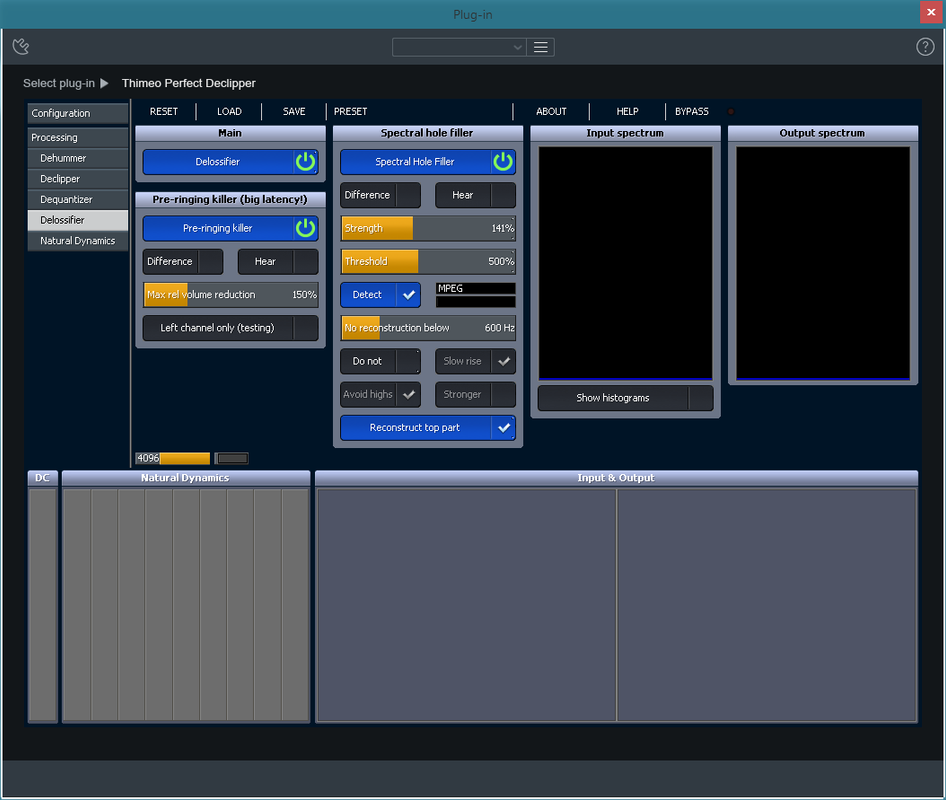This screenshot has width=946, height=800.
Task: Open the hamburger menu next to the preset dropdown
Action: (x=541, y=47)
